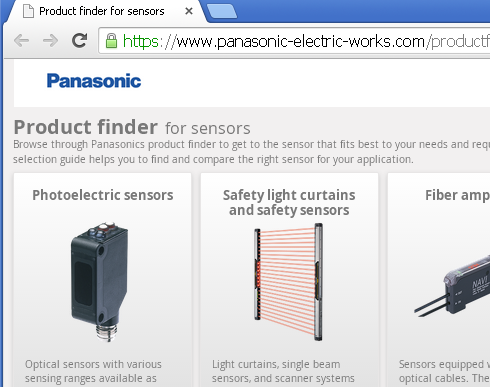Click the safety light curtain image
This screenshot has height=387, width=490.
(289, 282)
